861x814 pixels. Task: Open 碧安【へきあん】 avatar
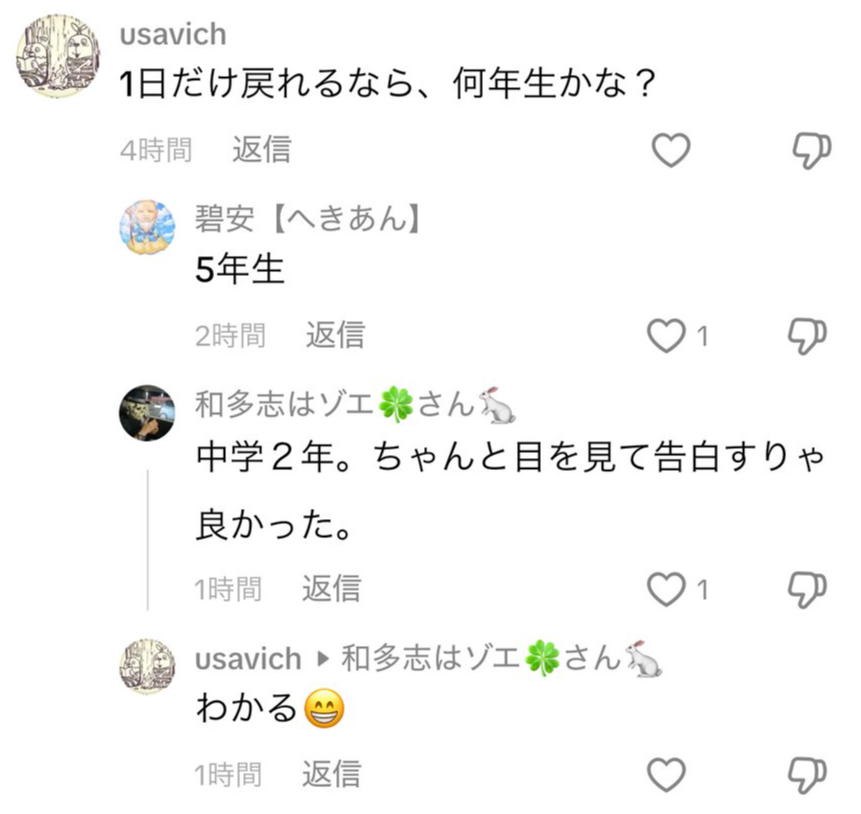tap(147, 227)
